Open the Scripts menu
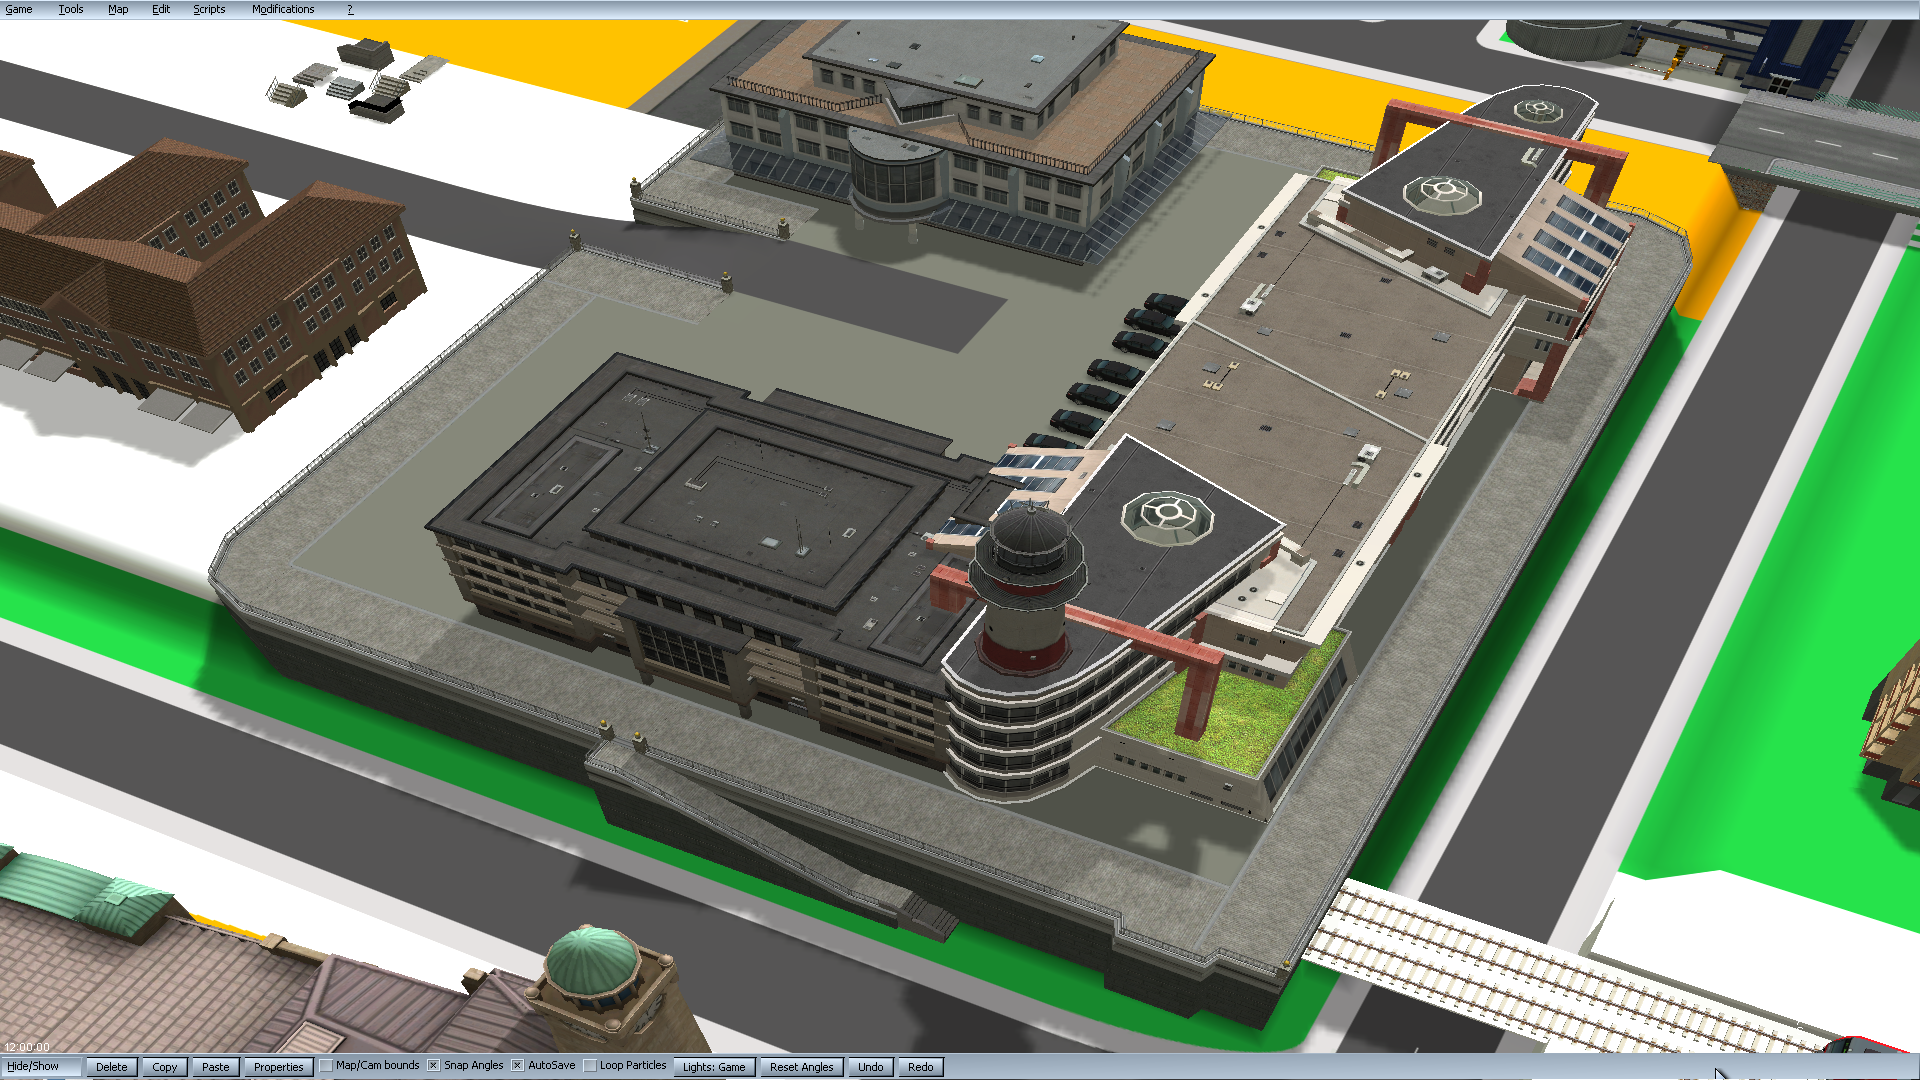1920x1080 pixels. (209, 9)
